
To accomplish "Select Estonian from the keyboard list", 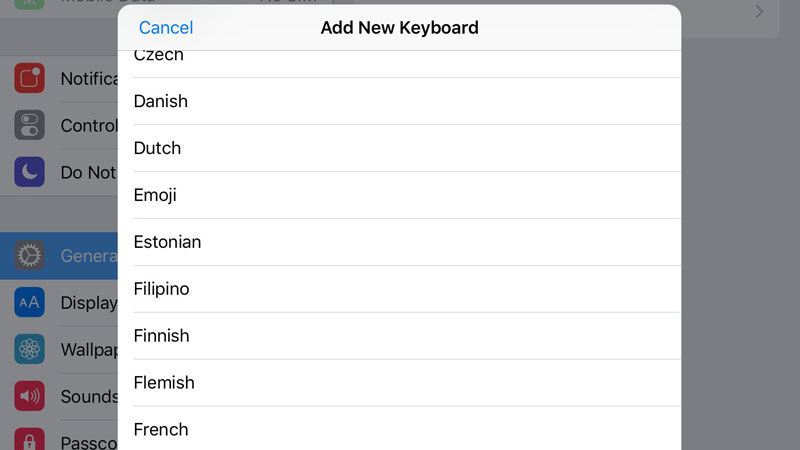I will point(399,242).
